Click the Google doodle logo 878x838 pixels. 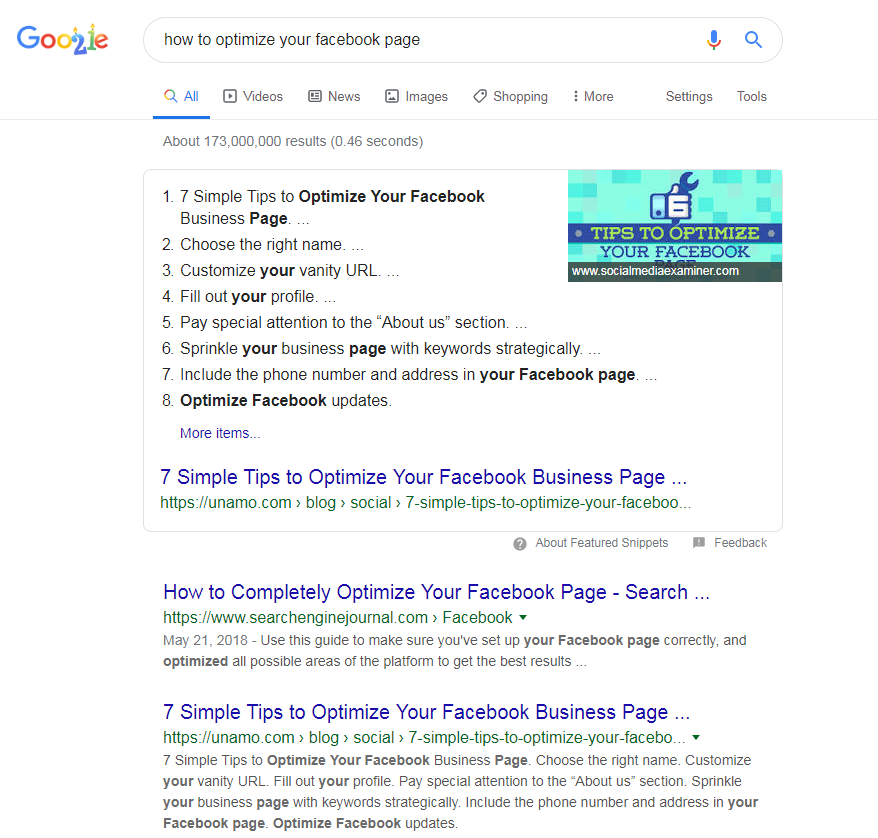click(x=63, y=39)
